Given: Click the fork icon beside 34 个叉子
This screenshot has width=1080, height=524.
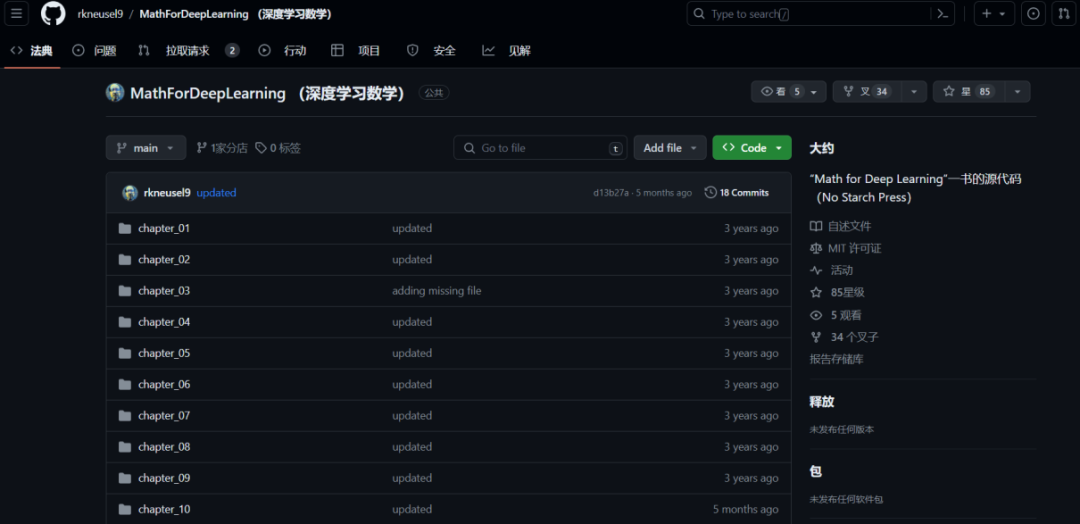Looking at the screenshot, I should click(816, 337).
